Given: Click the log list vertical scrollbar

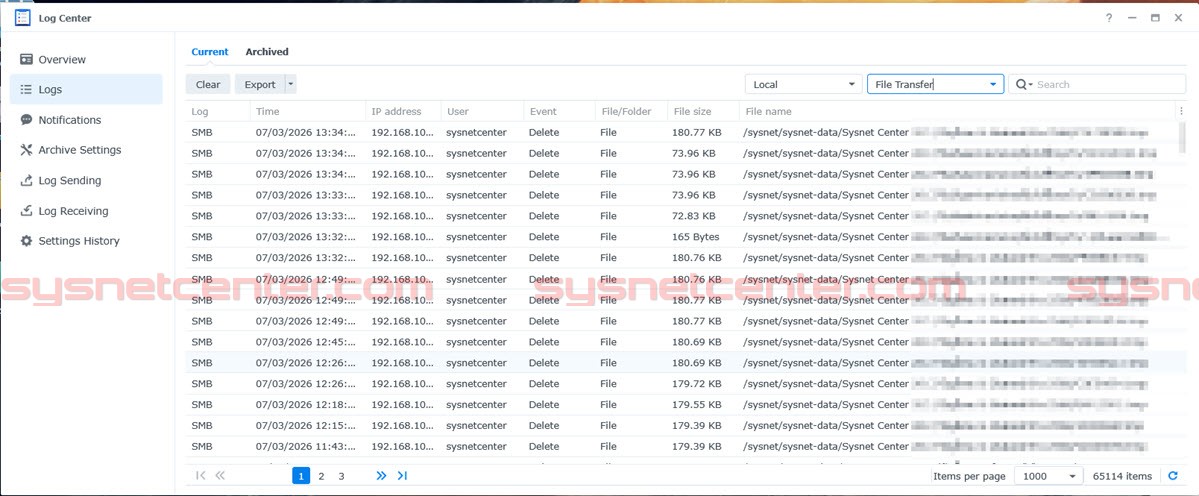Looking at the screenshot, I should tap(1182, 139).
